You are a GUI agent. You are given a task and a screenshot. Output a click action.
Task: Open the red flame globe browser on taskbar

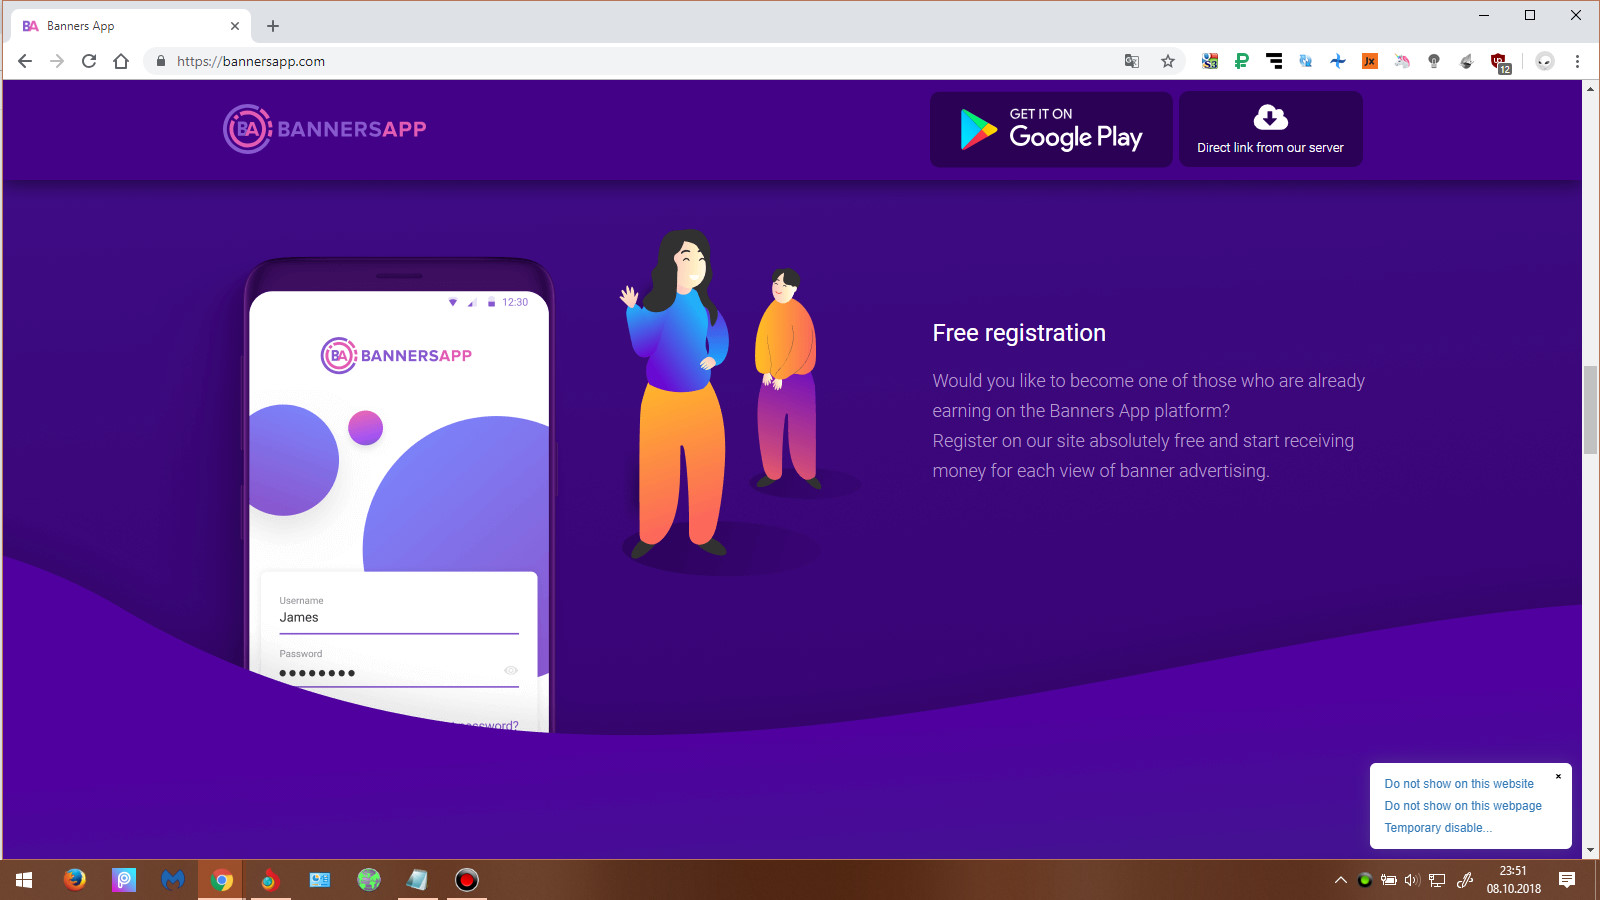270,880
